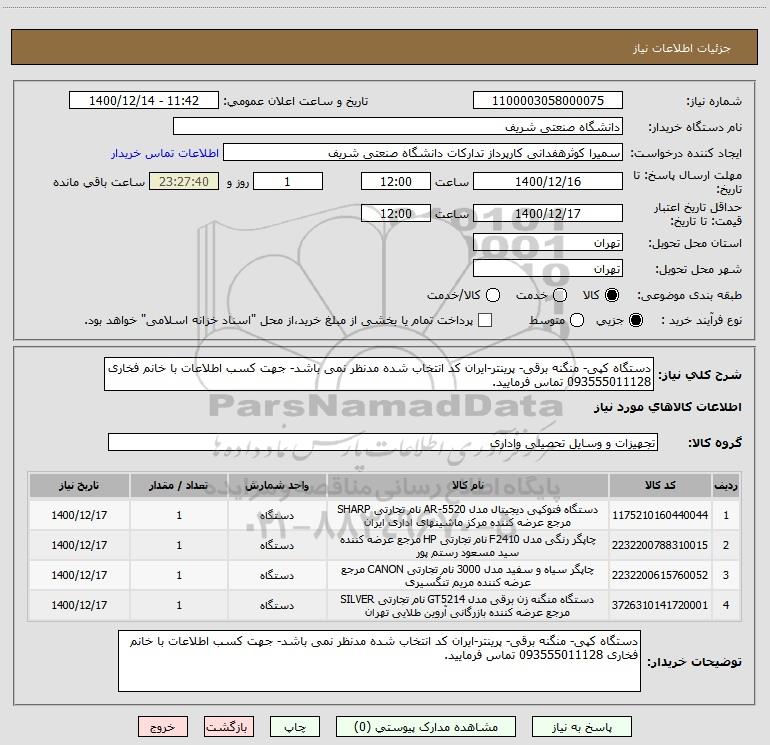Click مشاهده مدارک پیوستی (0) button
770x745 pixels.
(426, 727)
